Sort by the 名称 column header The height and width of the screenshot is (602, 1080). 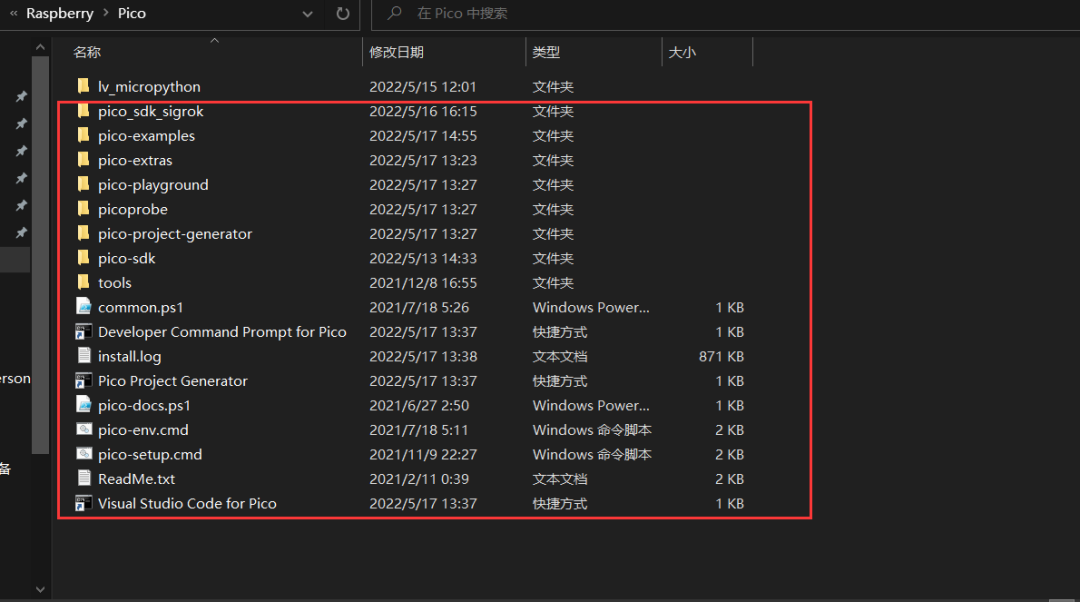pos(87,52)
